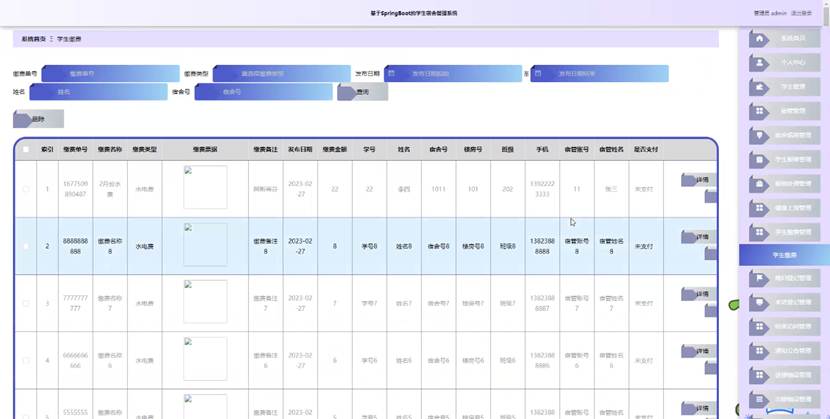830x419 pixels.
Task: Open the 发布日期 start date picker
Action: pos(453,74)
